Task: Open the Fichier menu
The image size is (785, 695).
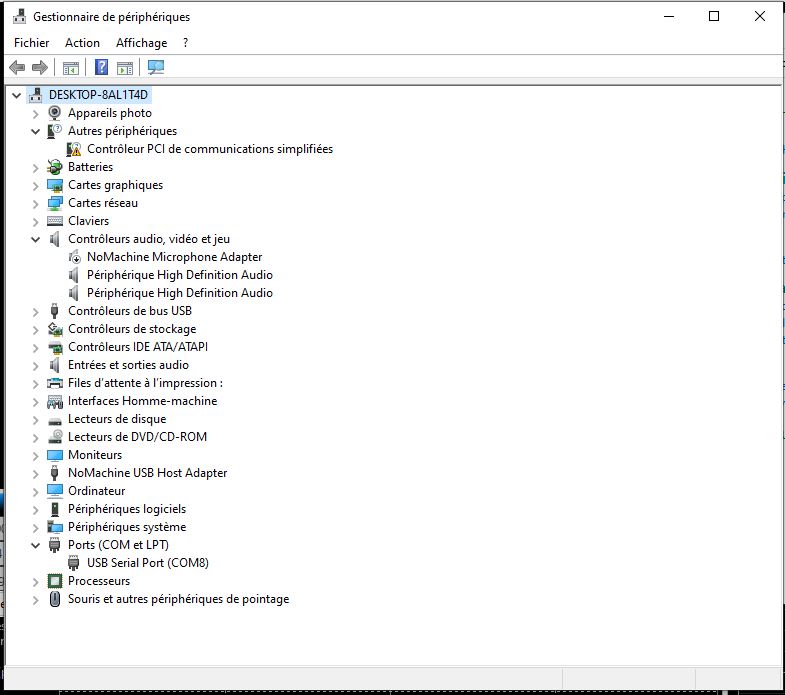Action: click(32, 43)
